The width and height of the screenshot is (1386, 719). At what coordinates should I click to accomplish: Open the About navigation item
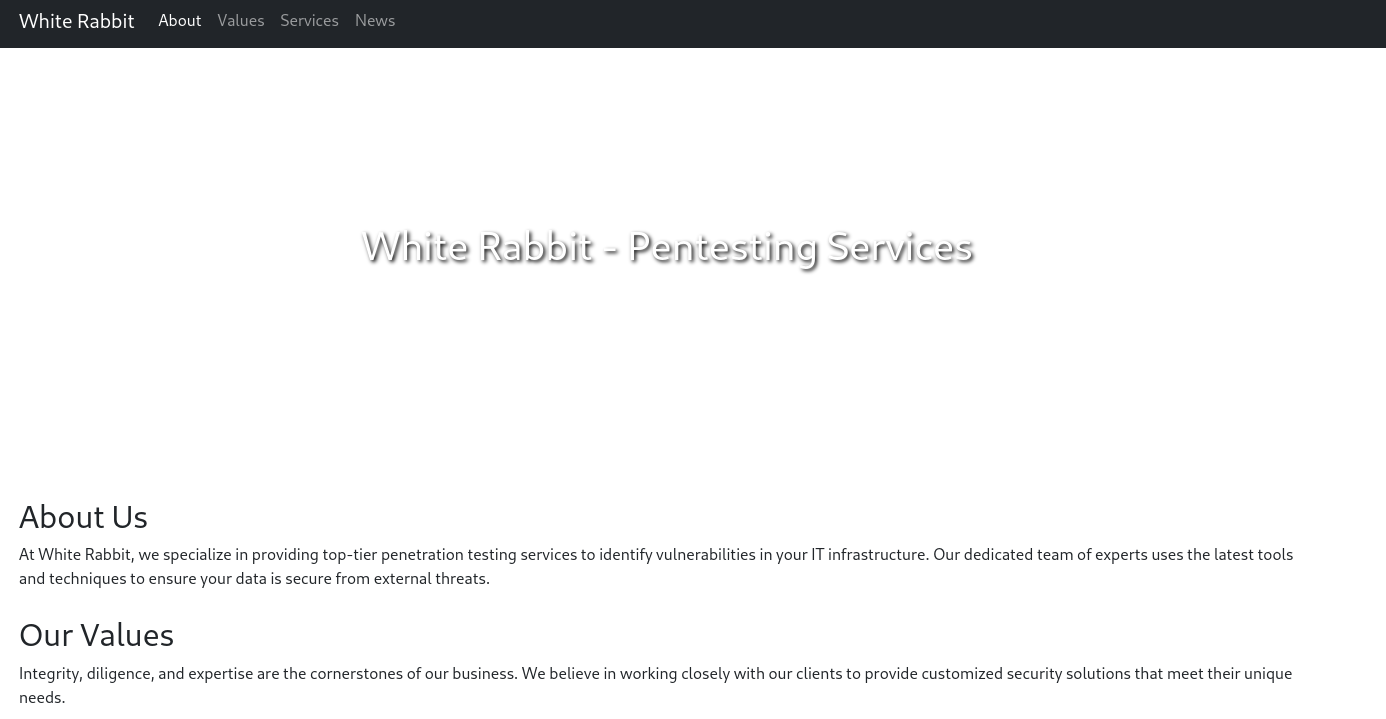(x=180, y=21)
